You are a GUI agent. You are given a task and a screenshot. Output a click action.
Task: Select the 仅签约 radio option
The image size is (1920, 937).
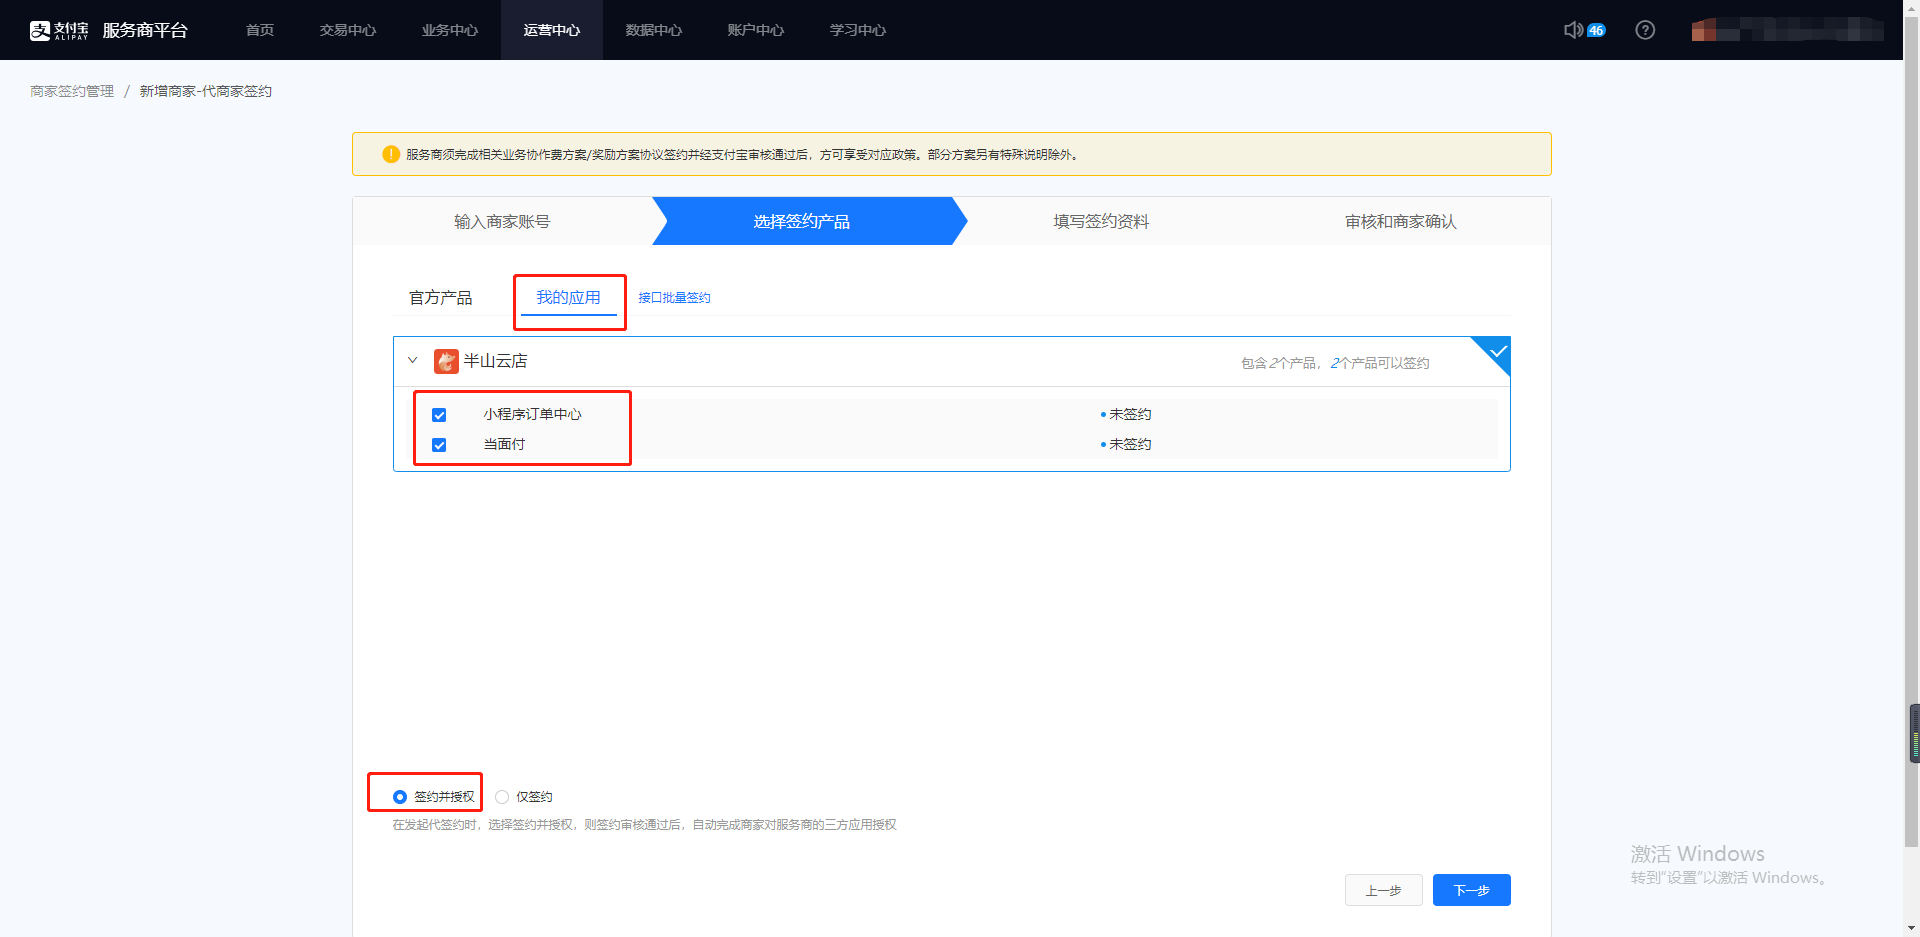(502, 797)
